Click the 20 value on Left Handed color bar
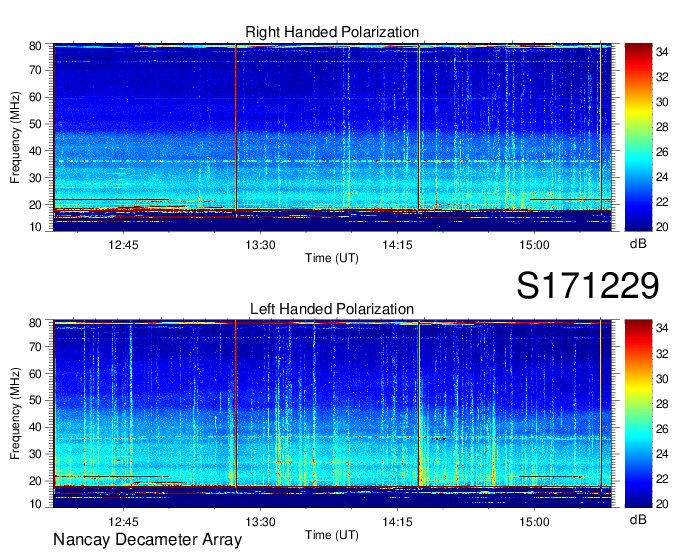This screenshot has width=680, height=552. point(662,503)
